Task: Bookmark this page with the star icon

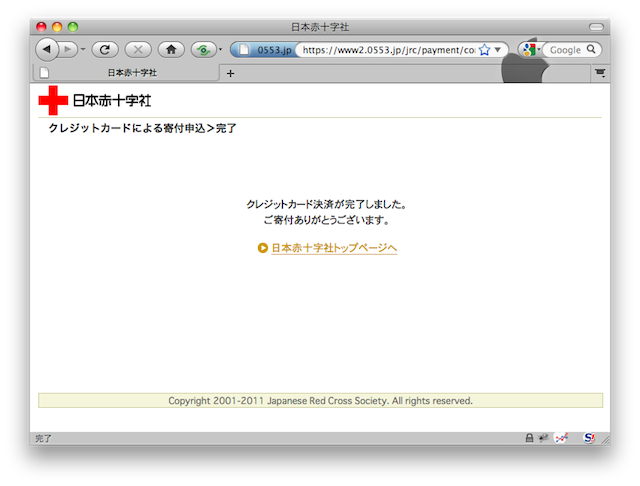Action: coord(484,49)
